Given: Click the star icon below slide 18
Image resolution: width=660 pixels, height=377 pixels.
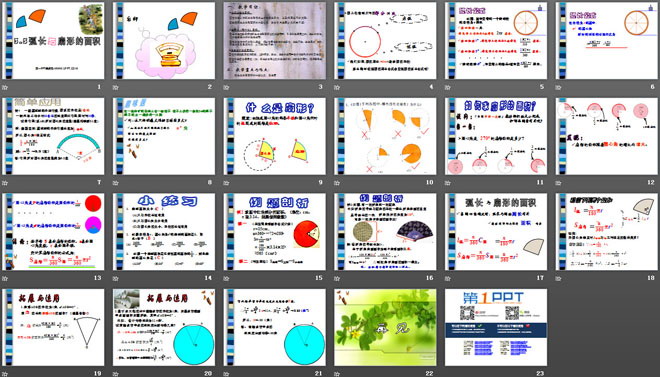Looking at the screenshot, I should coord(559,279).
